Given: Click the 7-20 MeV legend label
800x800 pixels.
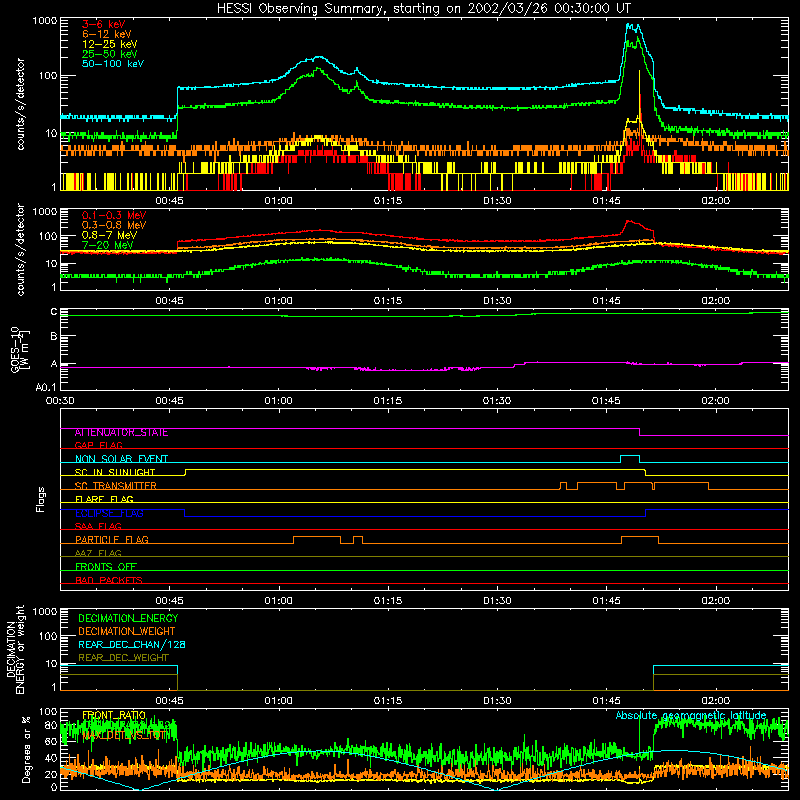Looking at the screenshot, I should point(107,245).
